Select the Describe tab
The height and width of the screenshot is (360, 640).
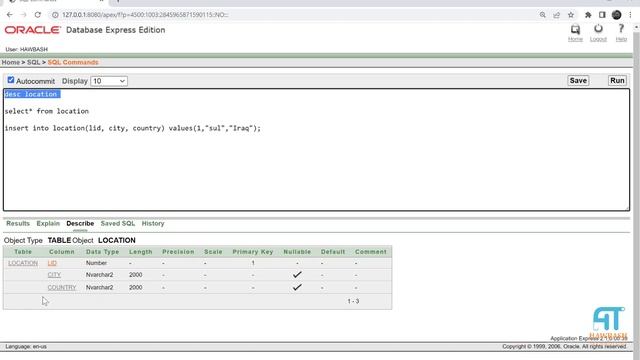click(80, 223)
